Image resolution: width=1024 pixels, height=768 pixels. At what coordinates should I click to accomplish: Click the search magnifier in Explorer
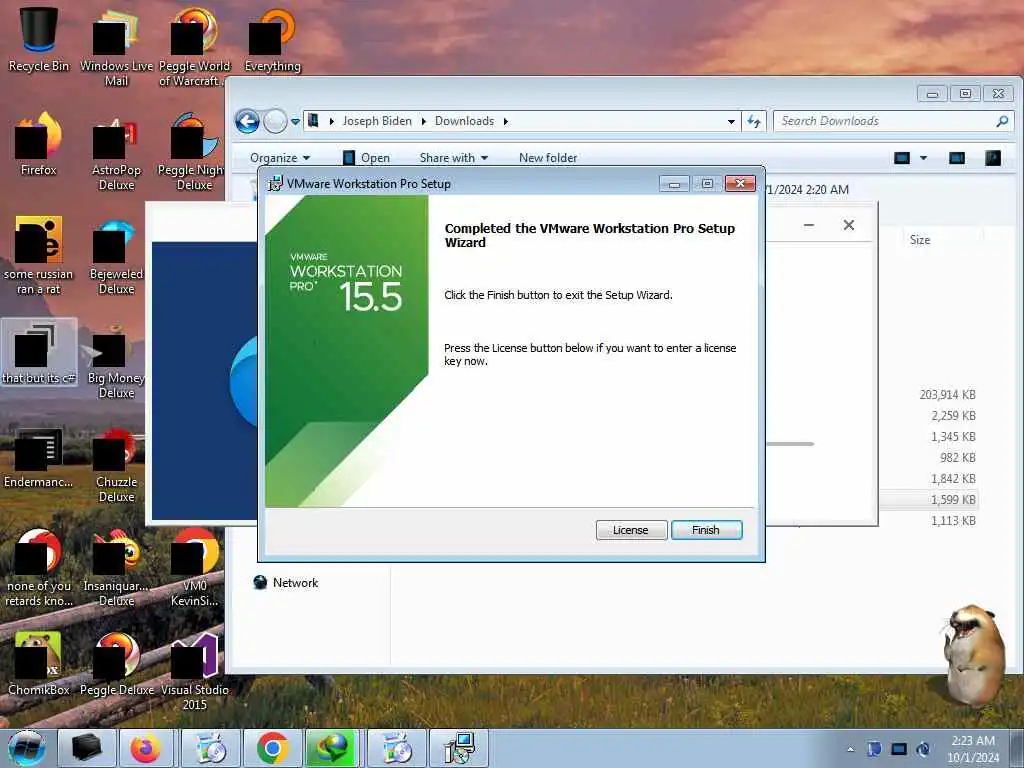(1002, 121)
